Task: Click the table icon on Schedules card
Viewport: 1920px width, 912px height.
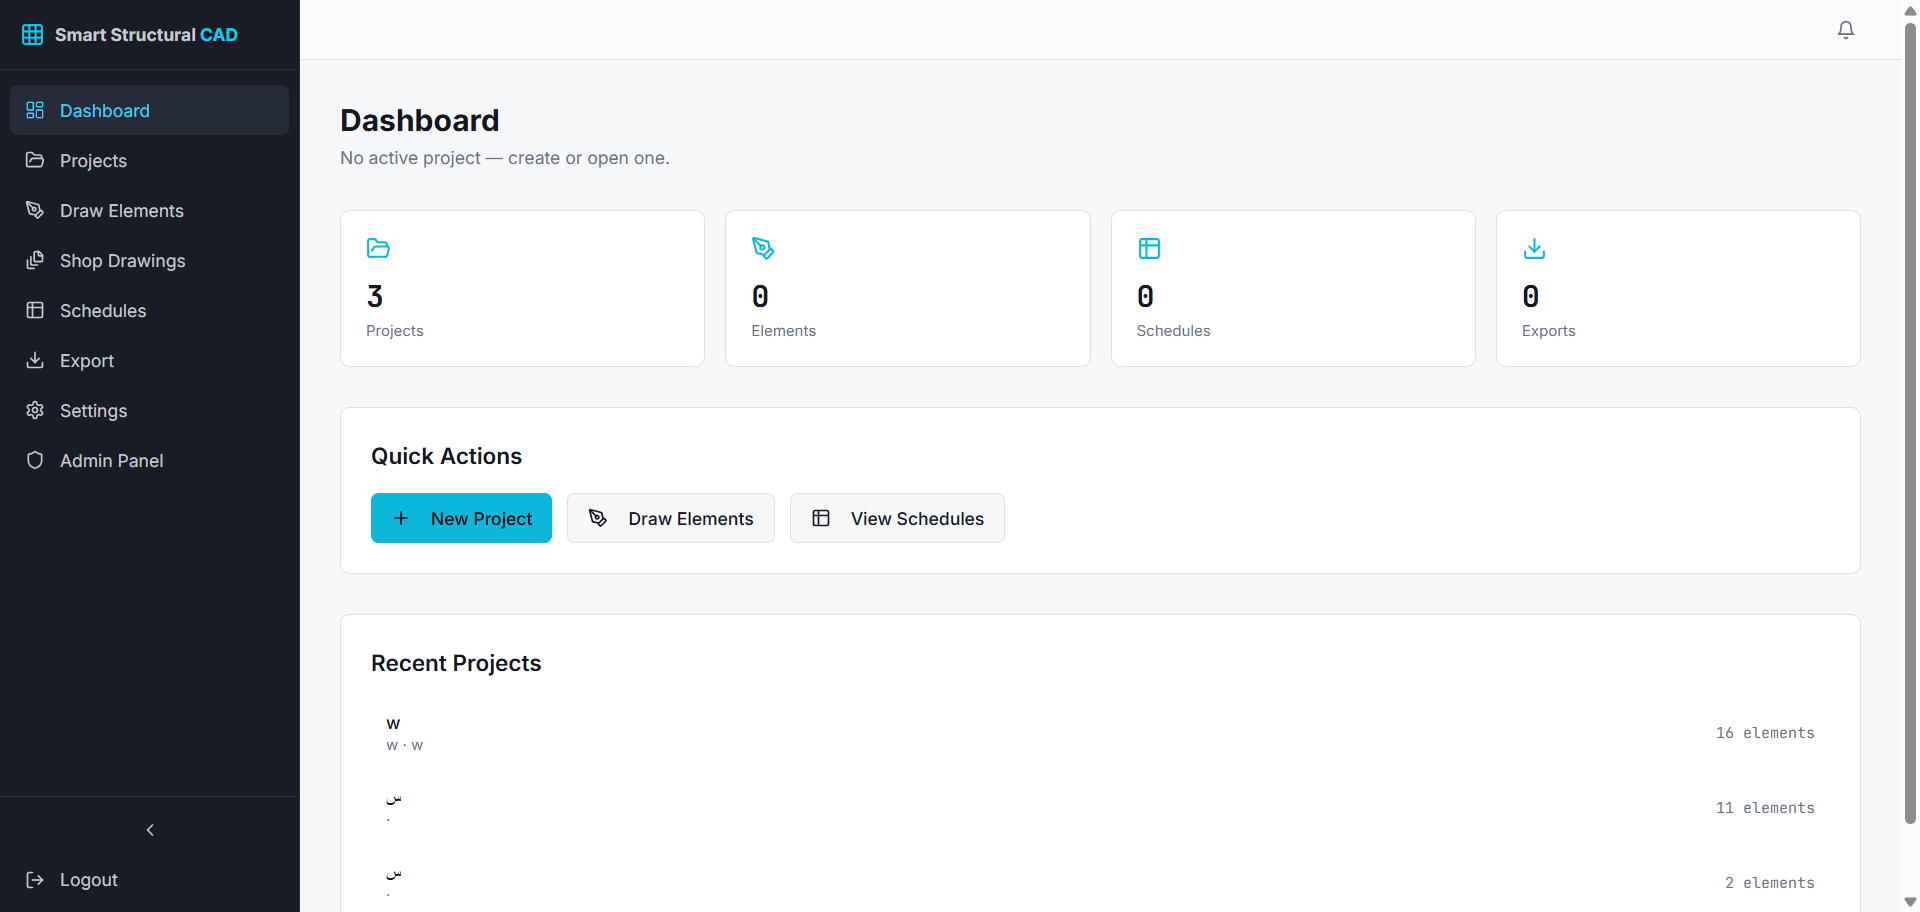Action: (x=1149, y=248)
